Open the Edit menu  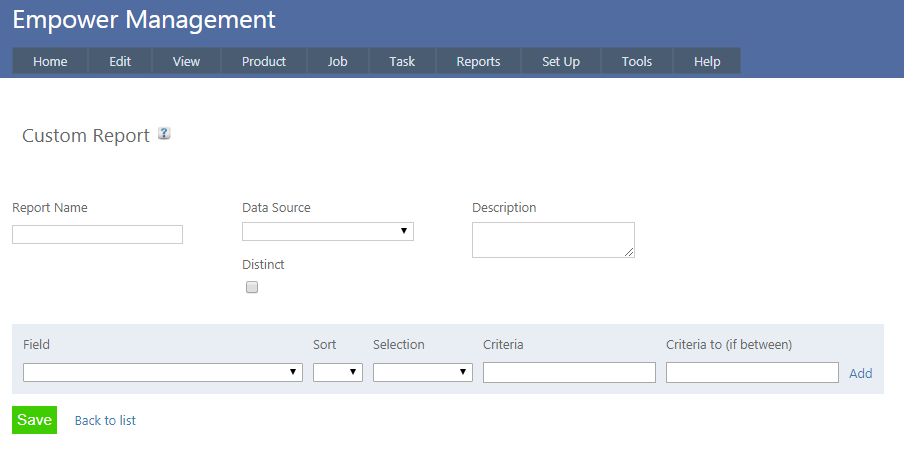coord(120,61)
